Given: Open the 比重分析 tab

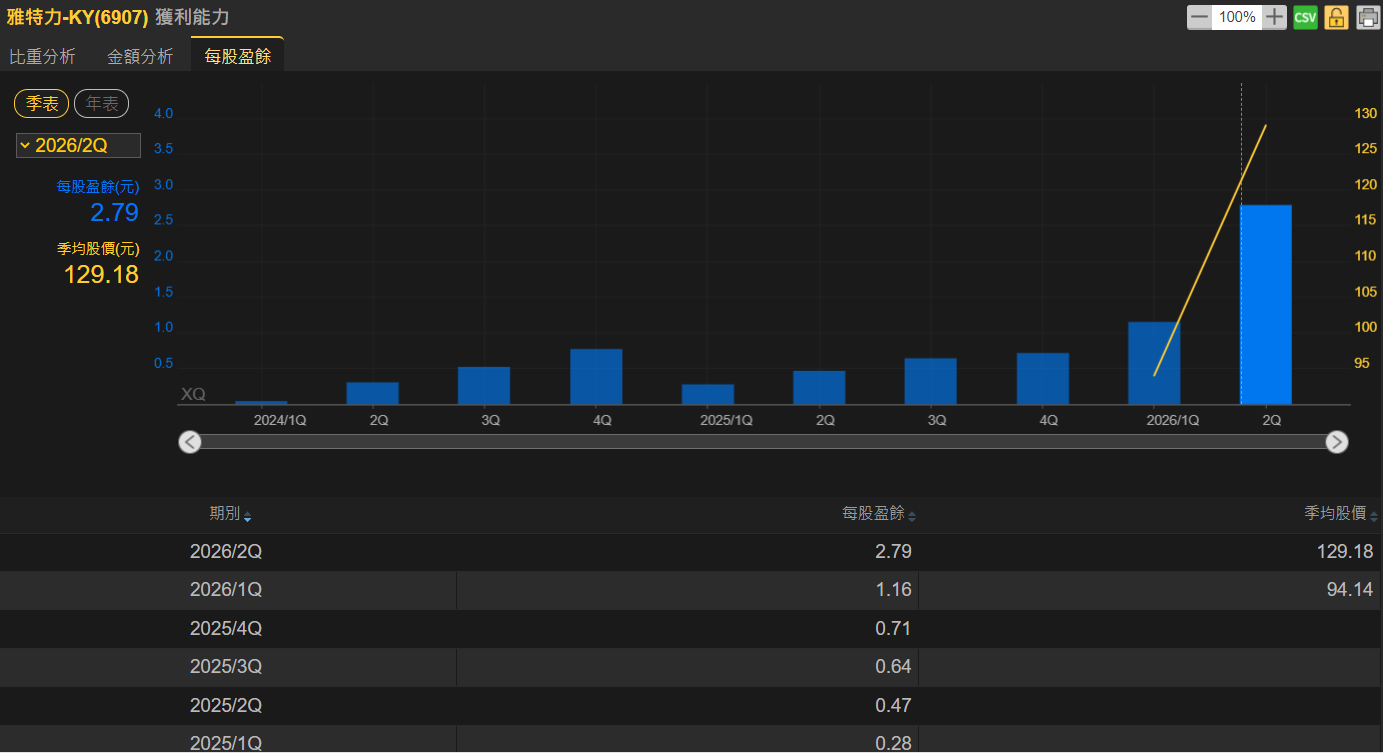Looking at the screenshot, I should pos(42,57).
